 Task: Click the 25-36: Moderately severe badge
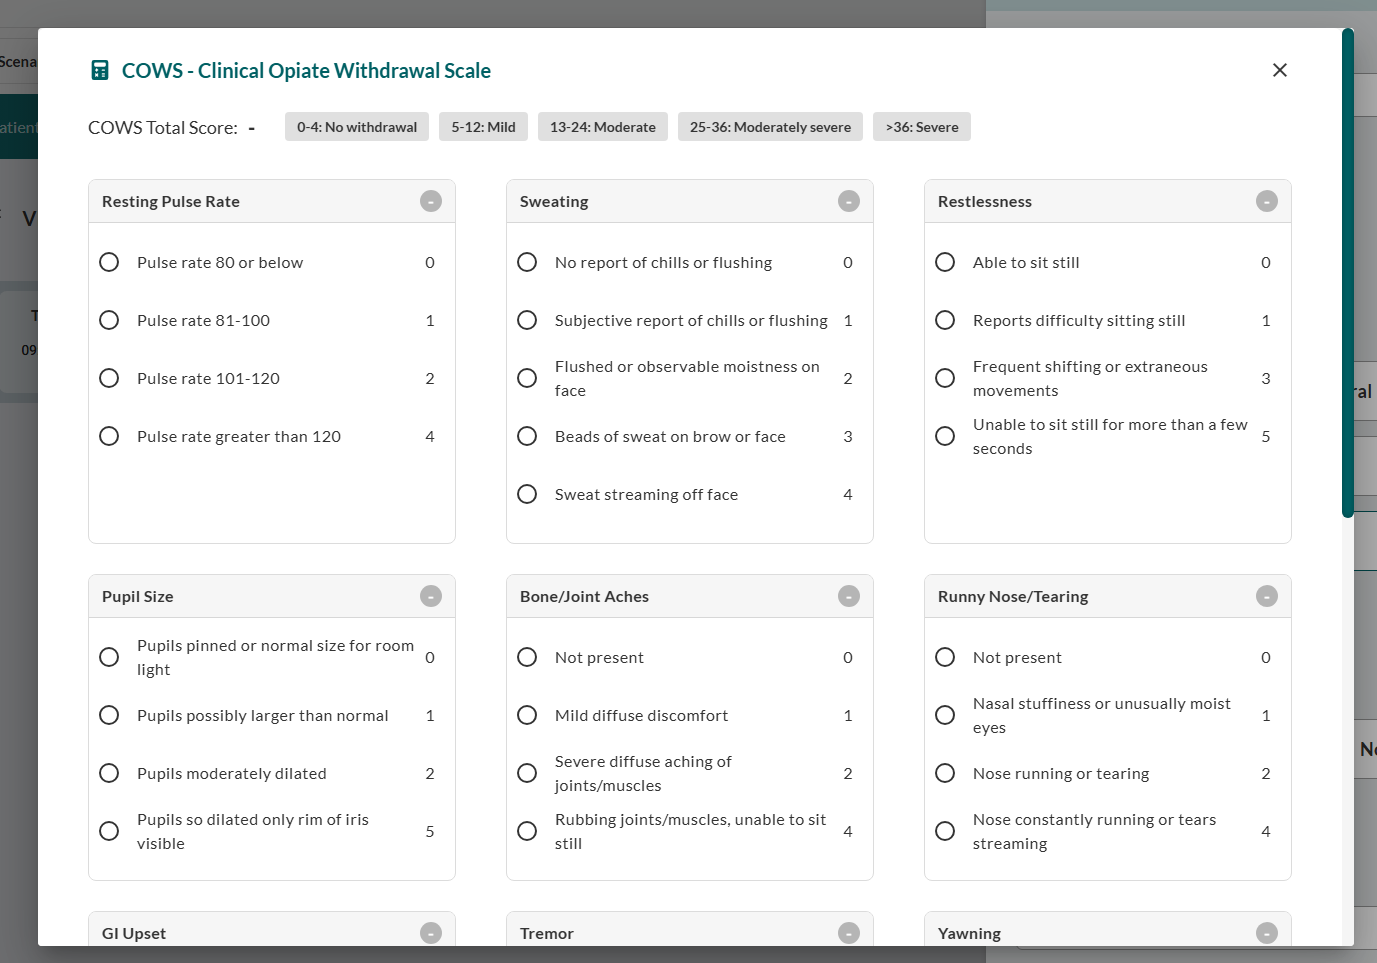(x=770, y=127)
